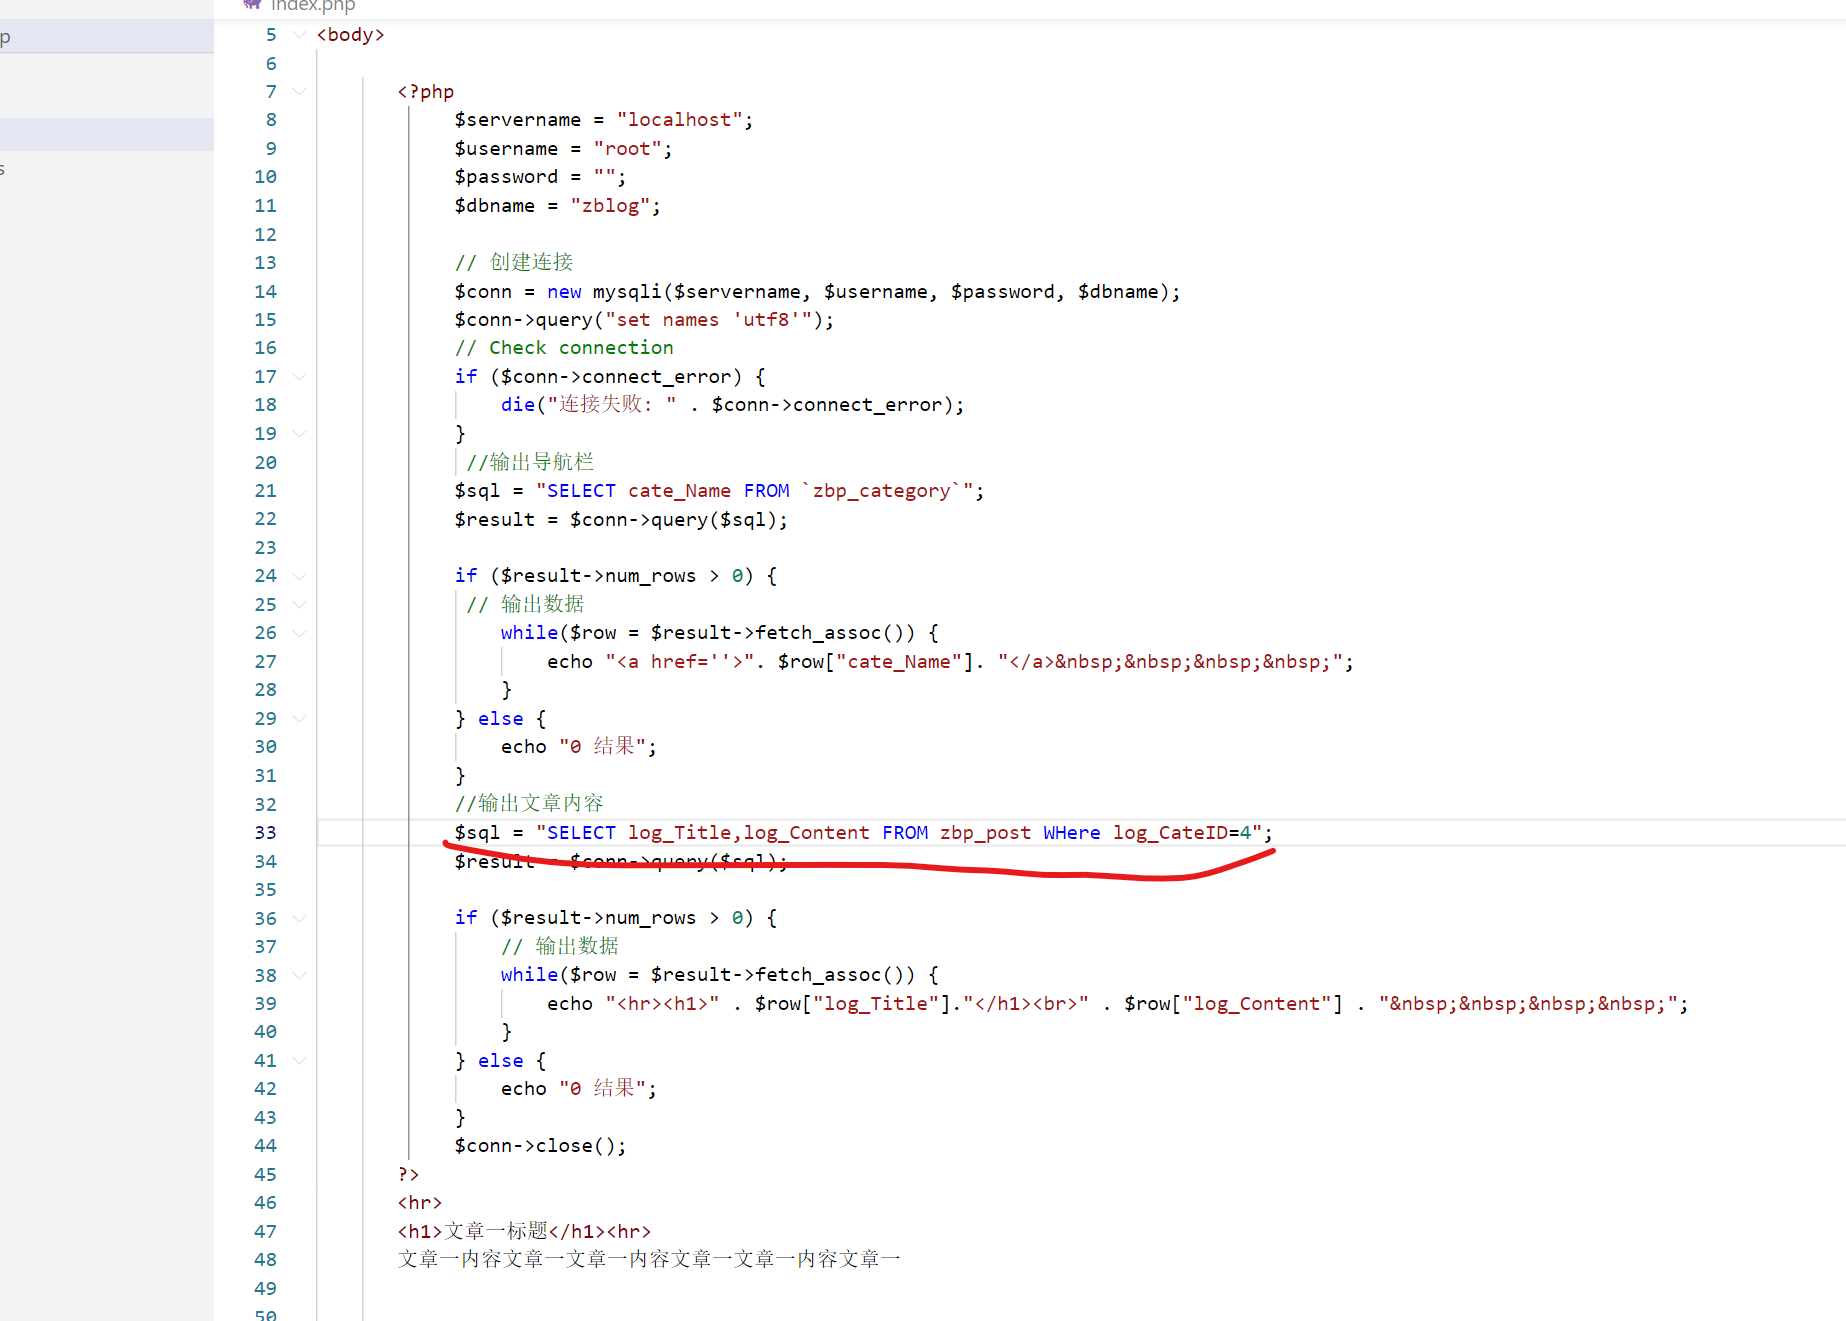Collapse the else block fold on line 41
Viewport: 1846px width, 1321px height.
point(299,1061)
